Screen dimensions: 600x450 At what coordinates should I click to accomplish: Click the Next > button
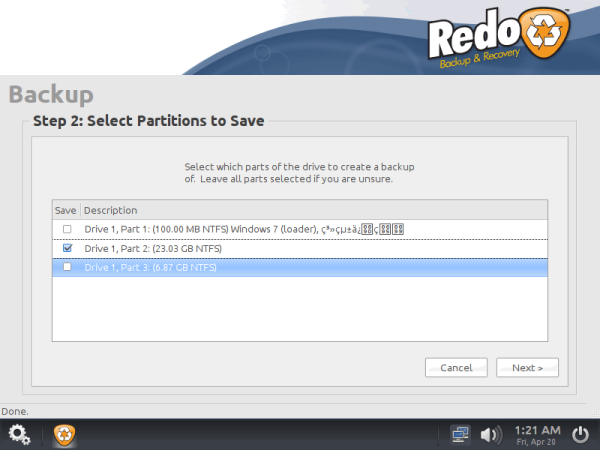[527, 368]
